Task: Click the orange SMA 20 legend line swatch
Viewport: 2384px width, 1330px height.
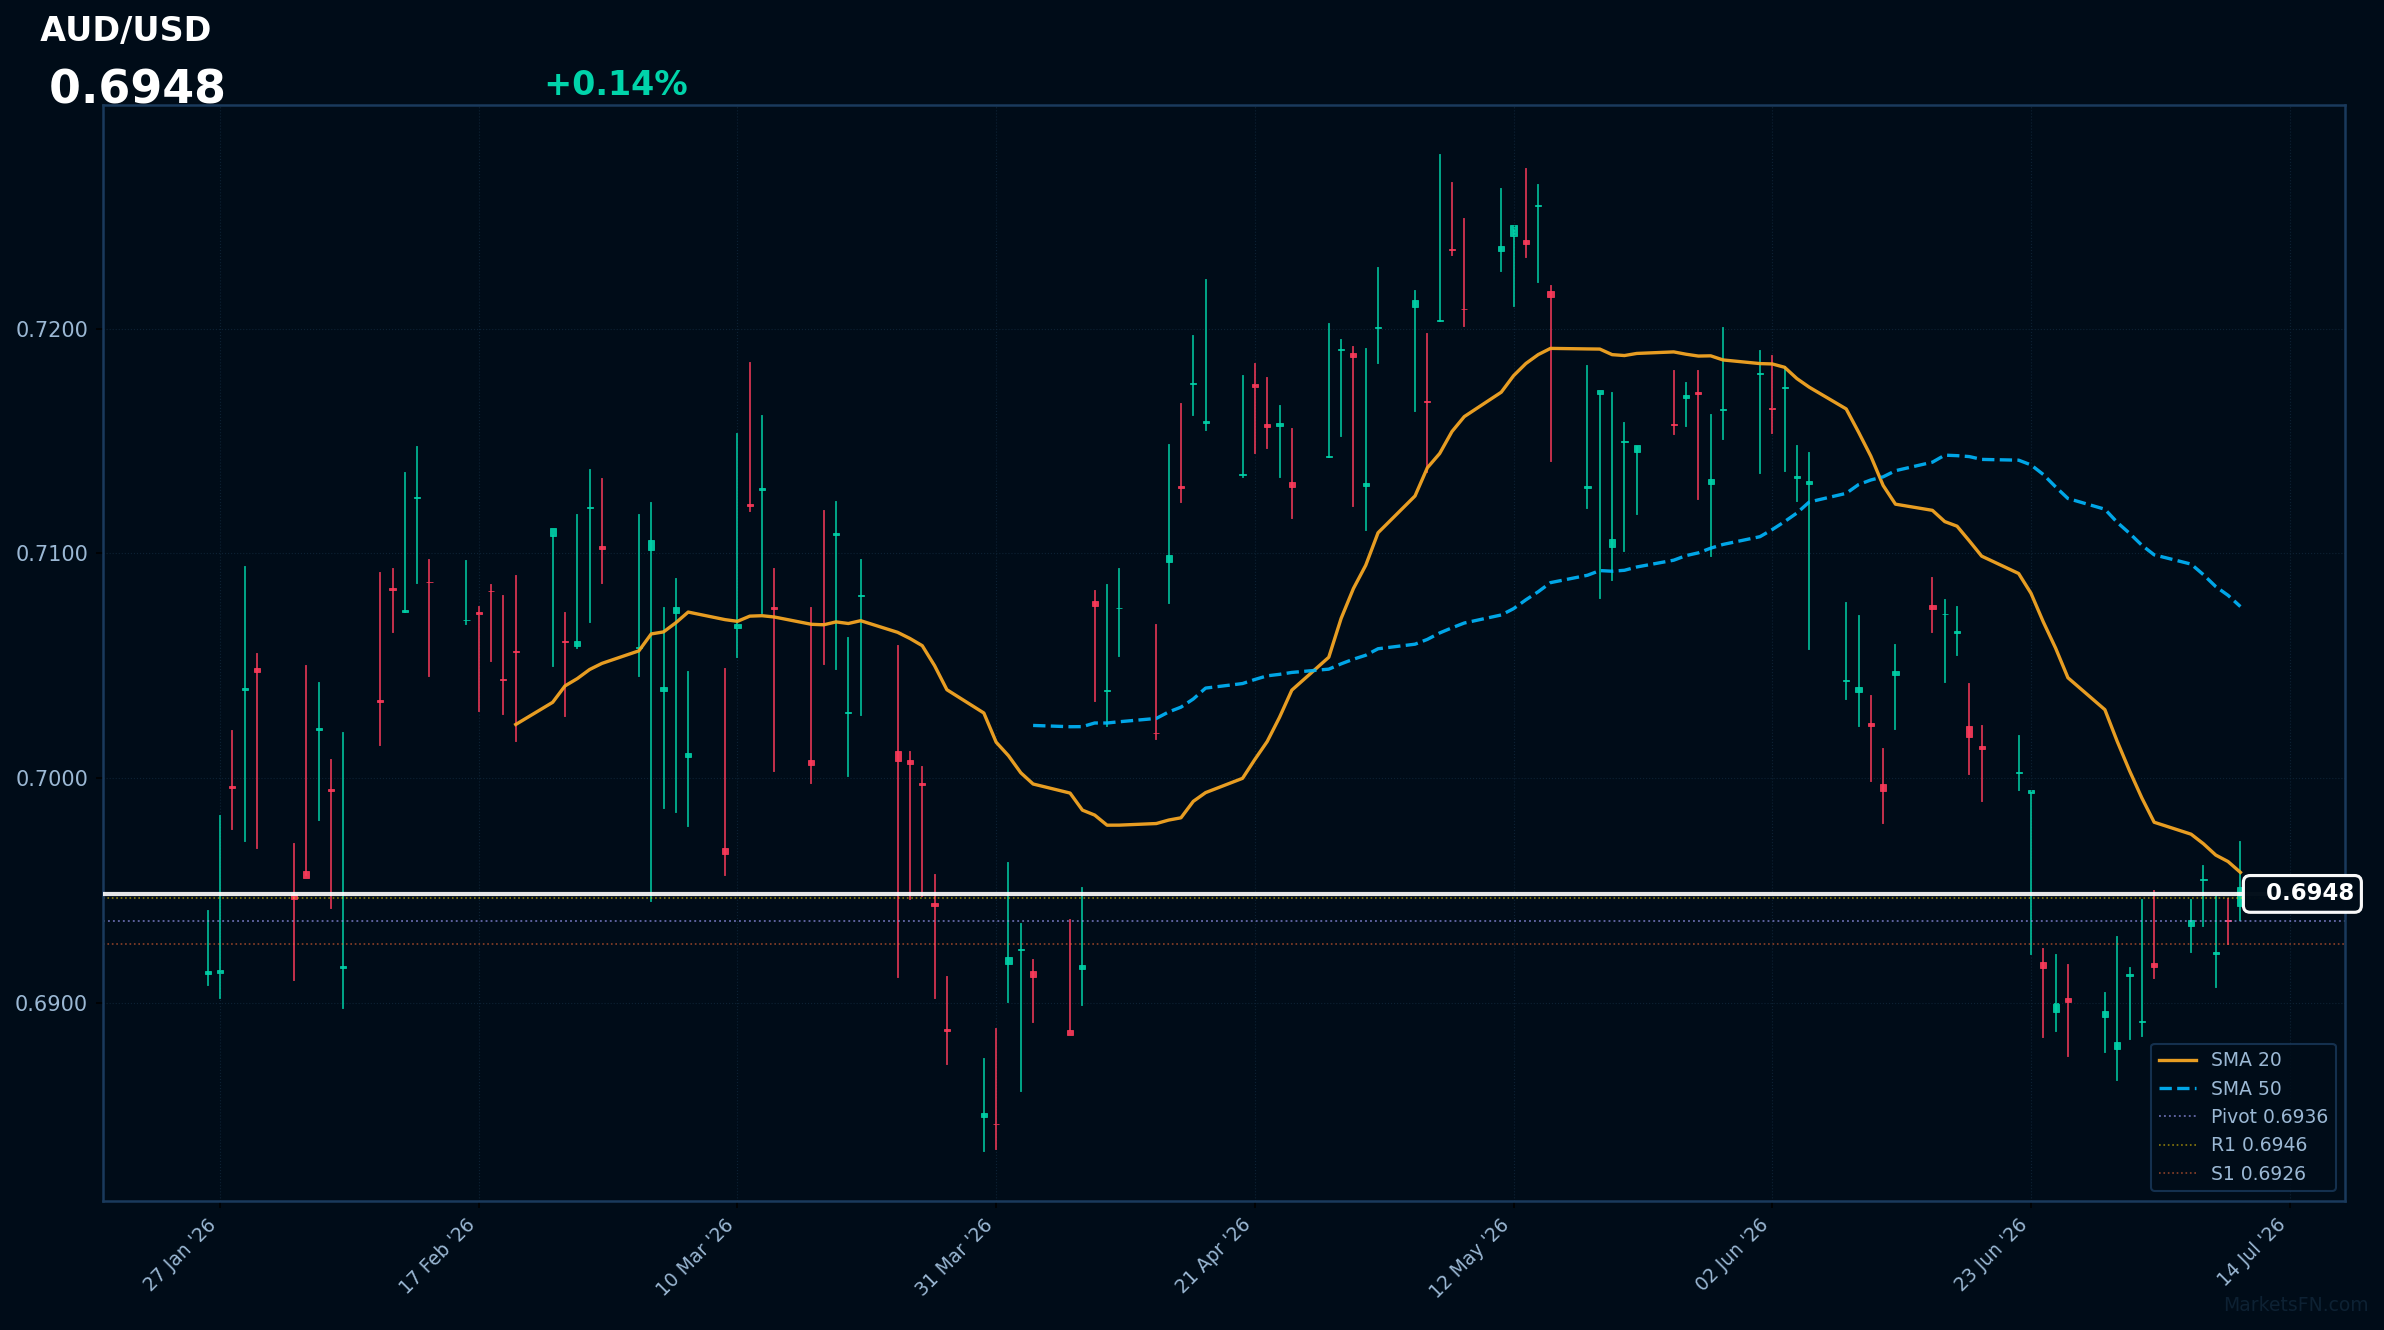Action: tap(2178, 1060)
